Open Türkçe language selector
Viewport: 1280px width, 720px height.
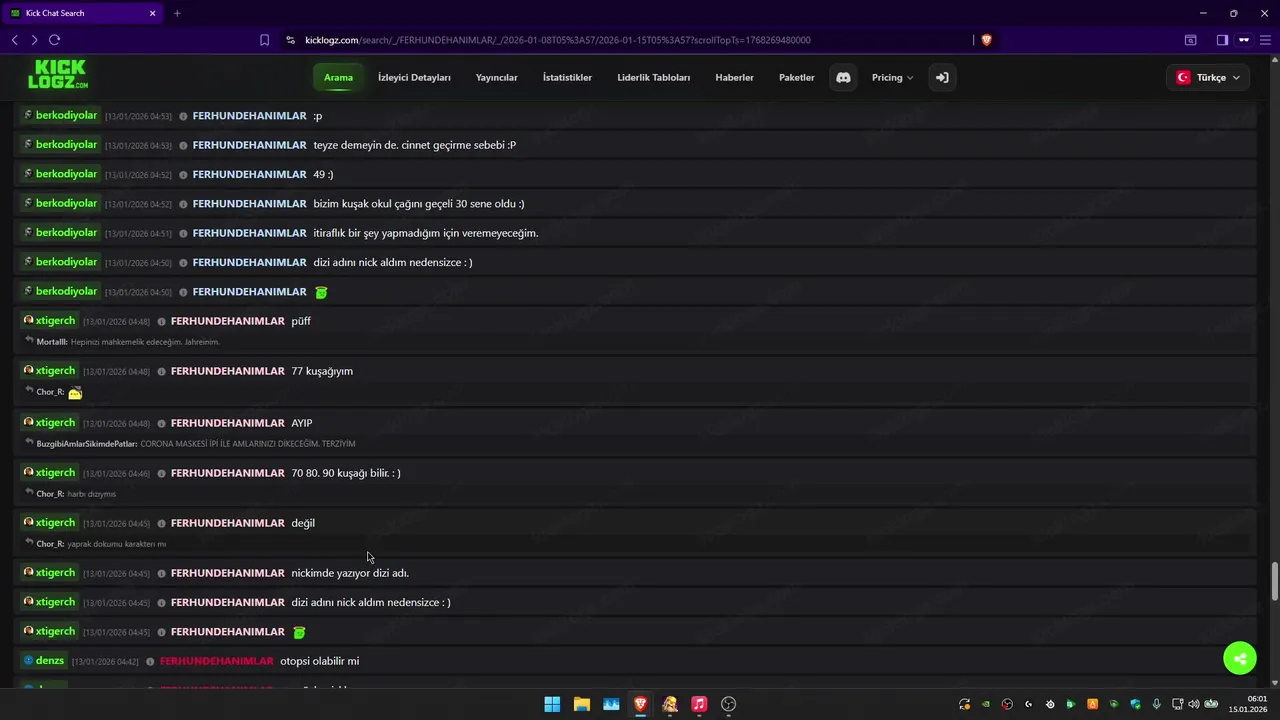(x=1208, y=77)
